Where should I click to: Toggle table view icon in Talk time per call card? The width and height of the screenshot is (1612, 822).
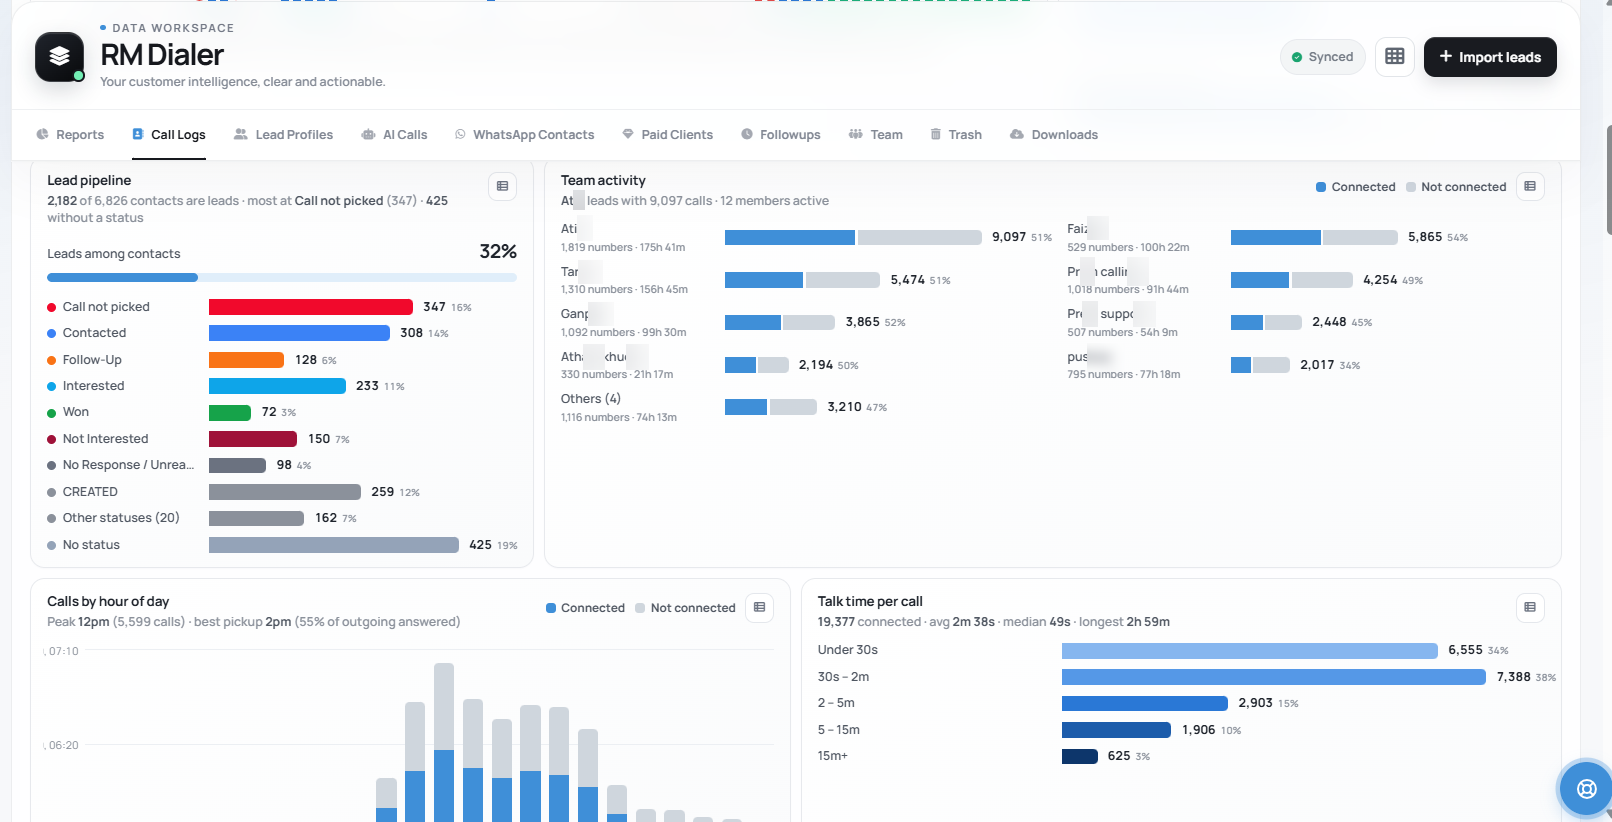[1530, 607]
